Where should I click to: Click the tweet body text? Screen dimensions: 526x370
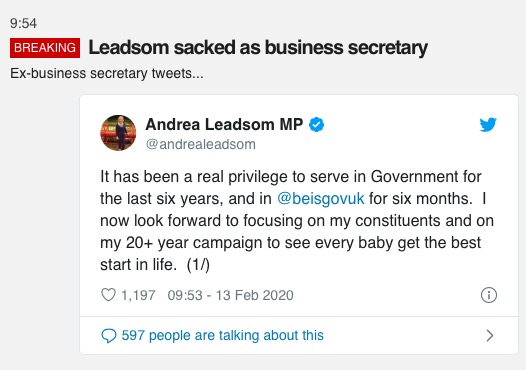pyautogui.click(x=297, y=220)
